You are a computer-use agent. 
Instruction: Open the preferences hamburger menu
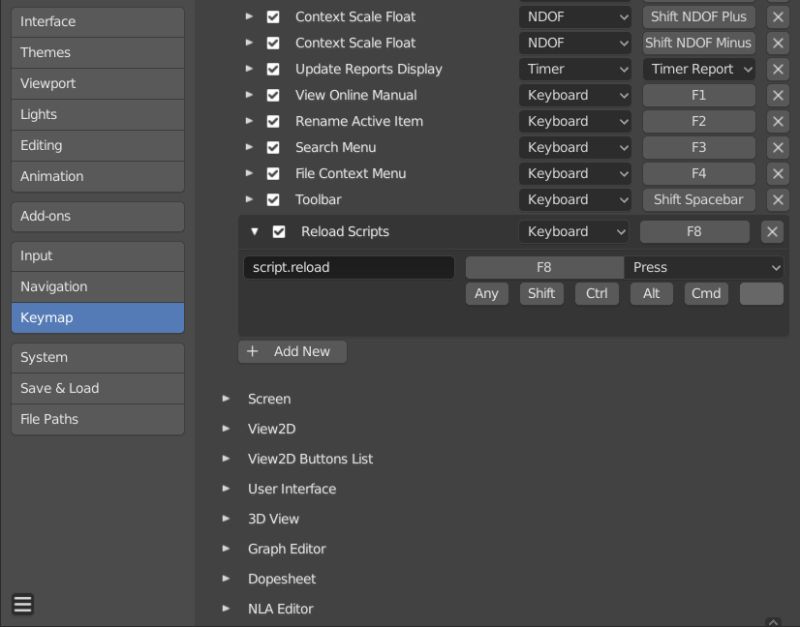(22, 604)
